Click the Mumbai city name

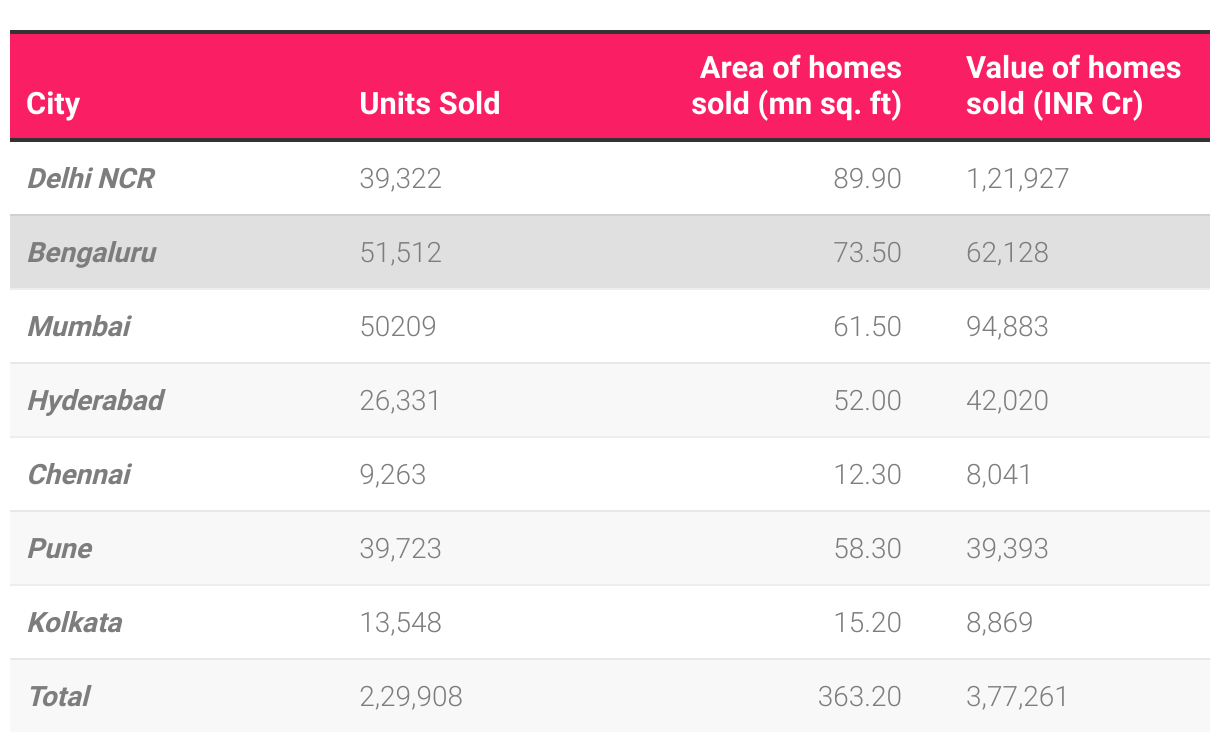coord(79,326)
